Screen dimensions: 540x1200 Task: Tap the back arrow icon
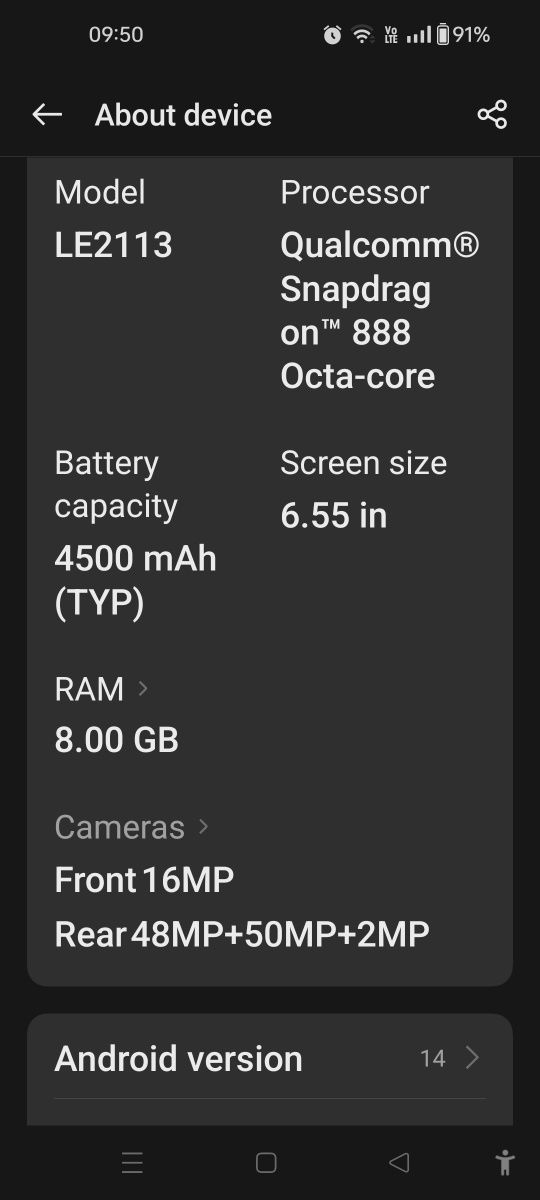(47, 115)
